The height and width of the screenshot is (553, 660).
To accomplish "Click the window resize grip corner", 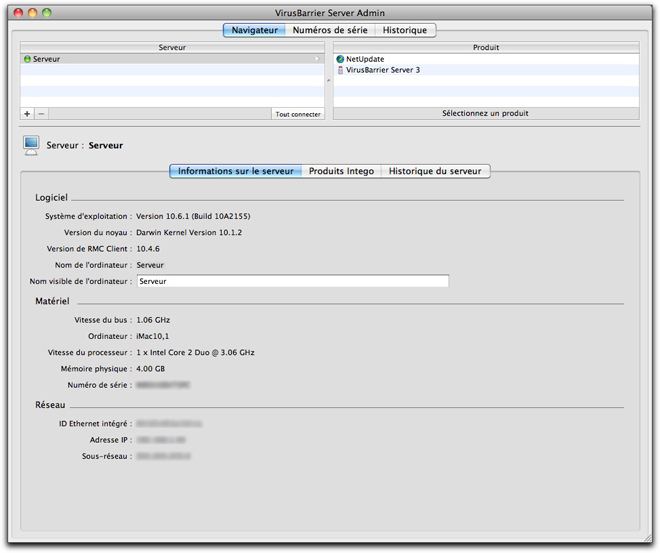I will (647, 538).
